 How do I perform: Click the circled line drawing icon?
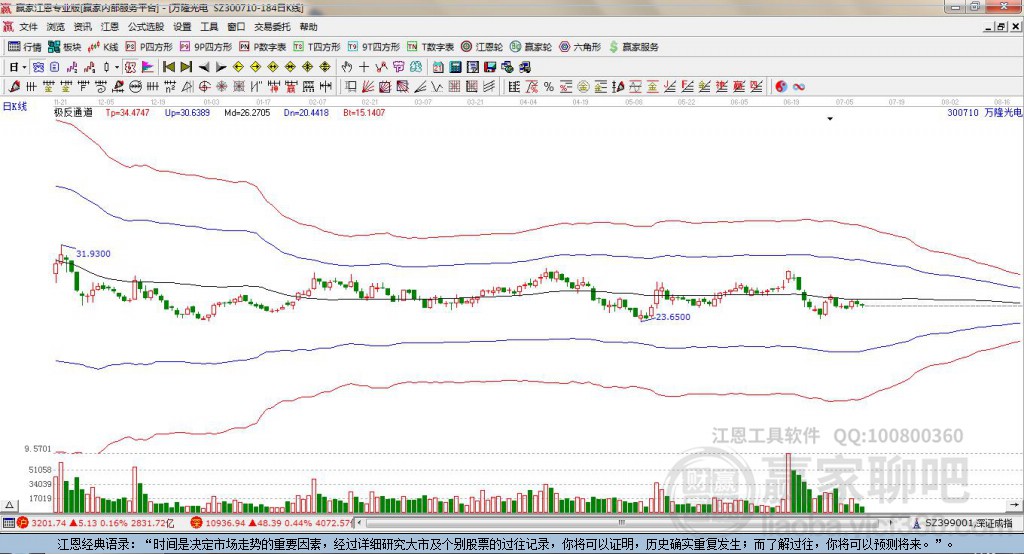[x=136, y=86]
